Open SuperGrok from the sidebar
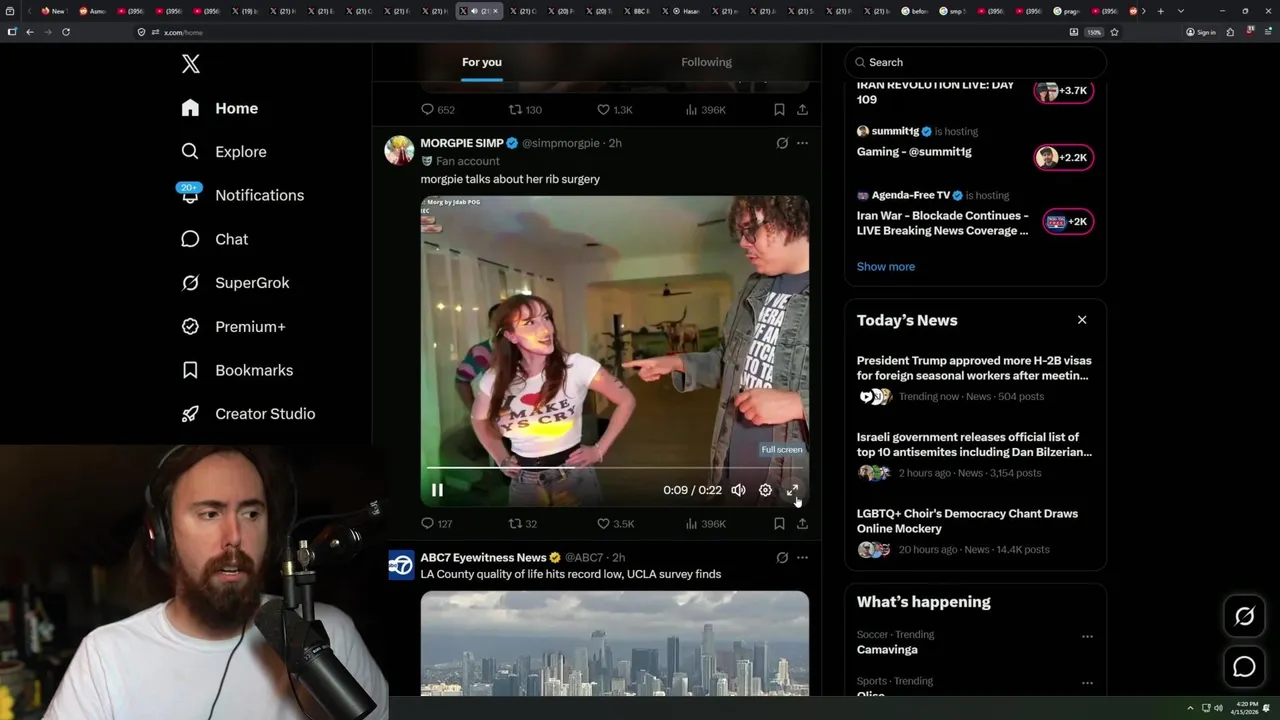The width and height of the screenshot is (1280, 720). click(235, 283)
